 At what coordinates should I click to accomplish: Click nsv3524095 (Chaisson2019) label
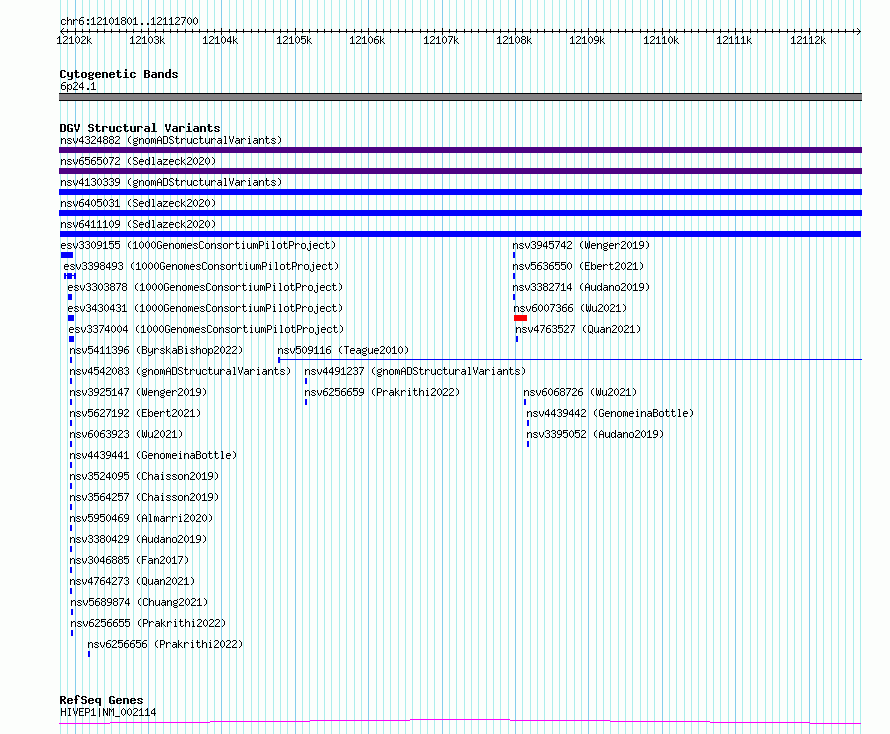[x=144, y=476]
